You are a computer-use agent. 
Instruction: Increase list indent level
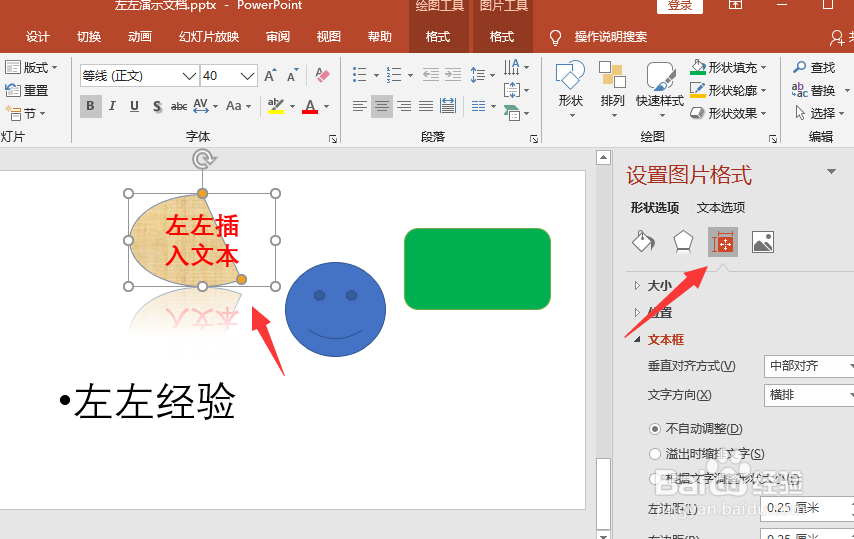point(453,75)
